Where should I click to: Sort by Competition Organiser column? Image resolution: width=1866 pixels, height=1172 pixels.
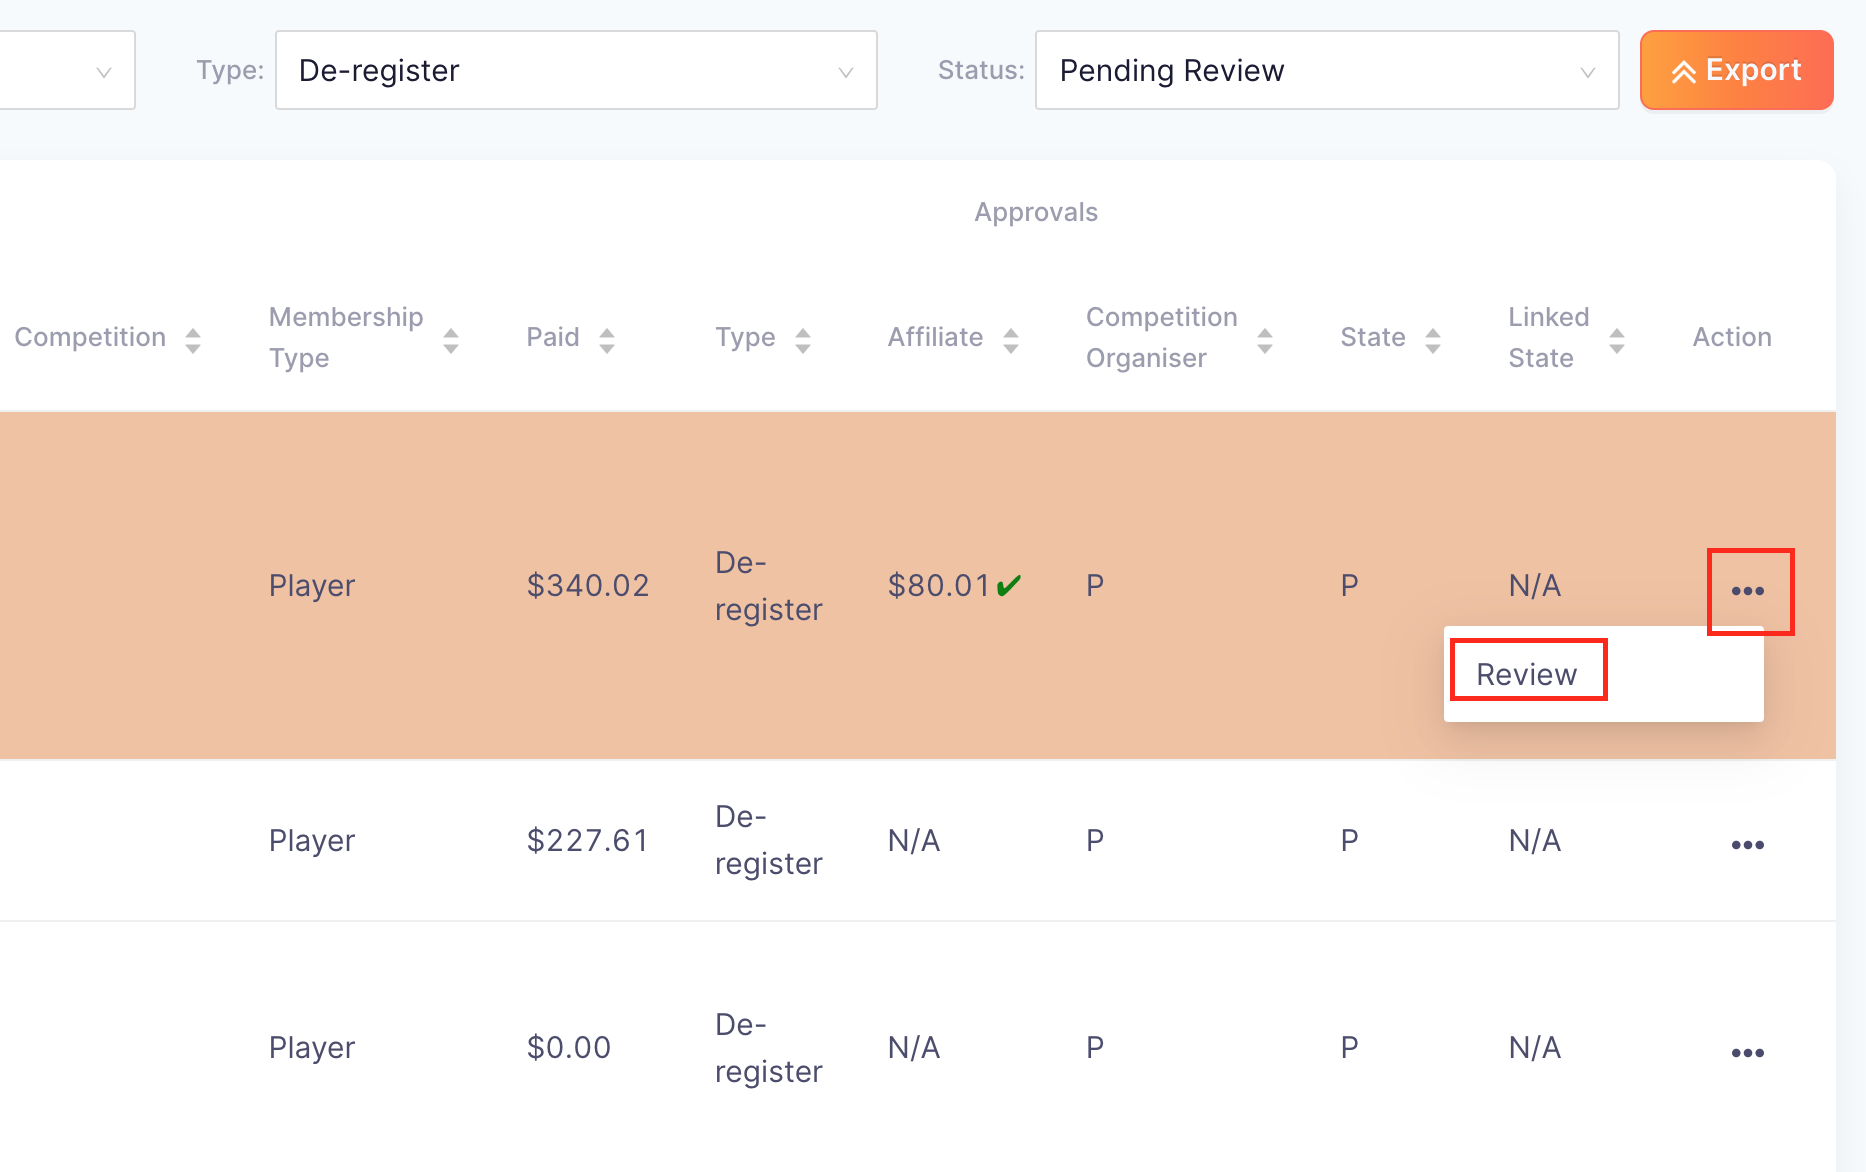point(1265,340)
